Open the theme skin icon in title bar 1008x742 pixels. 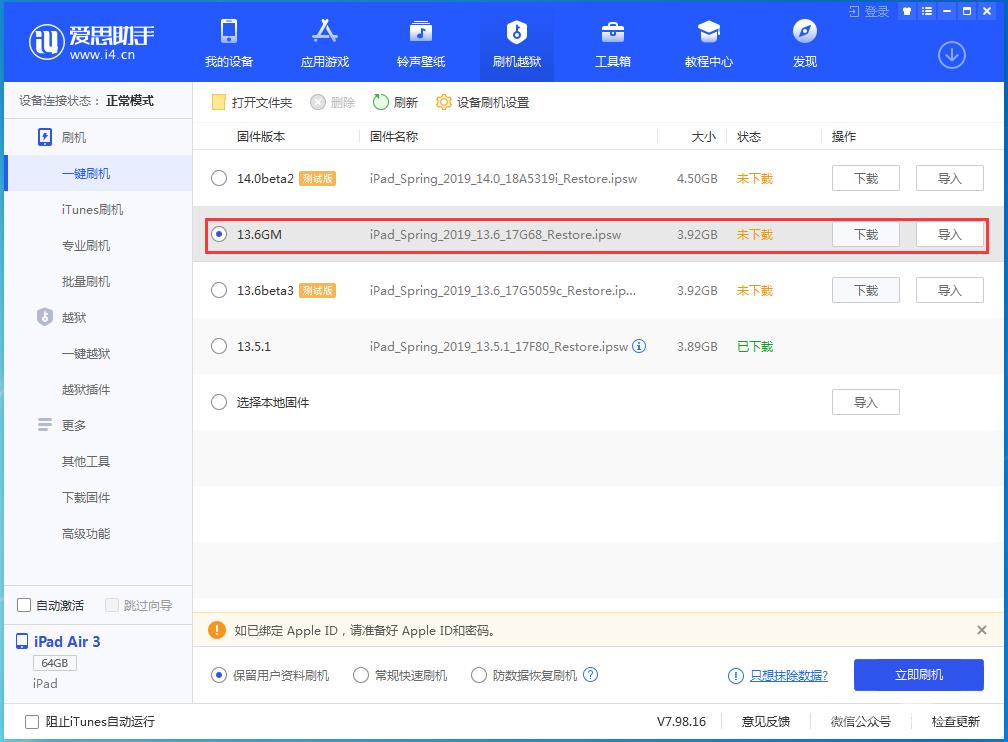point(907,11)
